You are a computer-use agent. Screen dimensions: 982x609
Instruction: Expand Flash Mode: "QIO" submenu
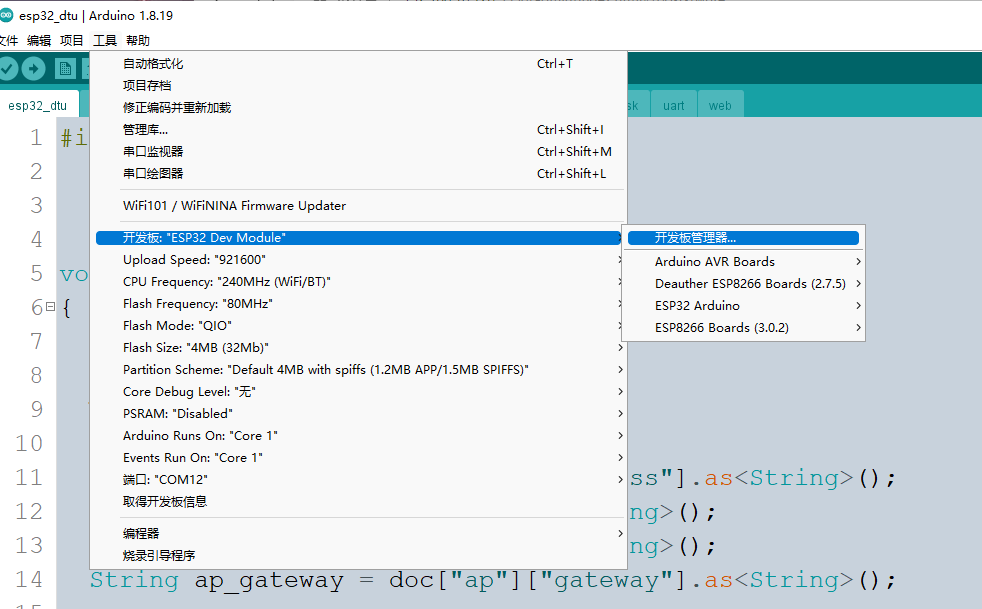point(359,326)
